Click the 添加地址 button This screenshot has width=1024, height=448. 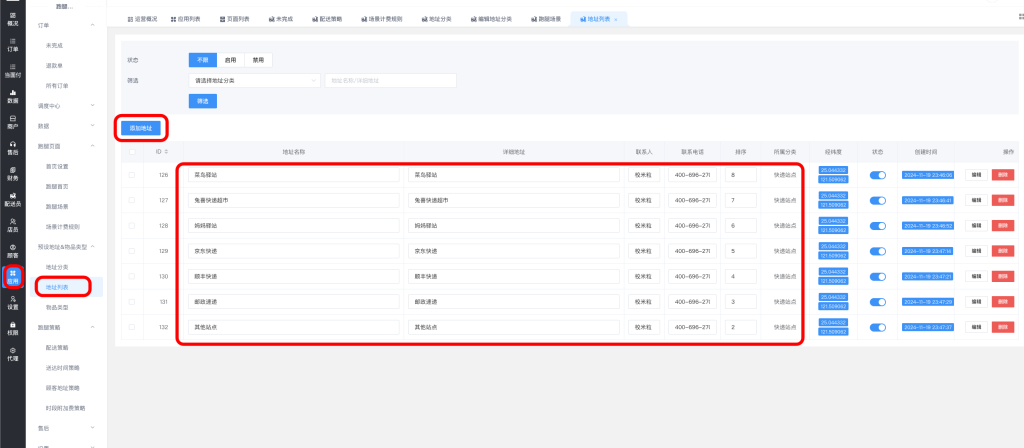[x=141, y=128]
